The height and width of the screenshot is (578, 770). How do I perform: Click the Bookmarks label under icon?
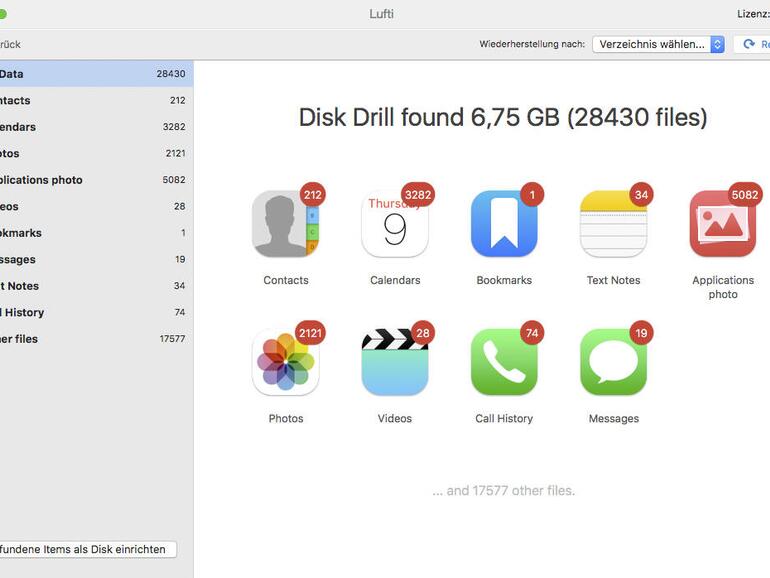504,280
